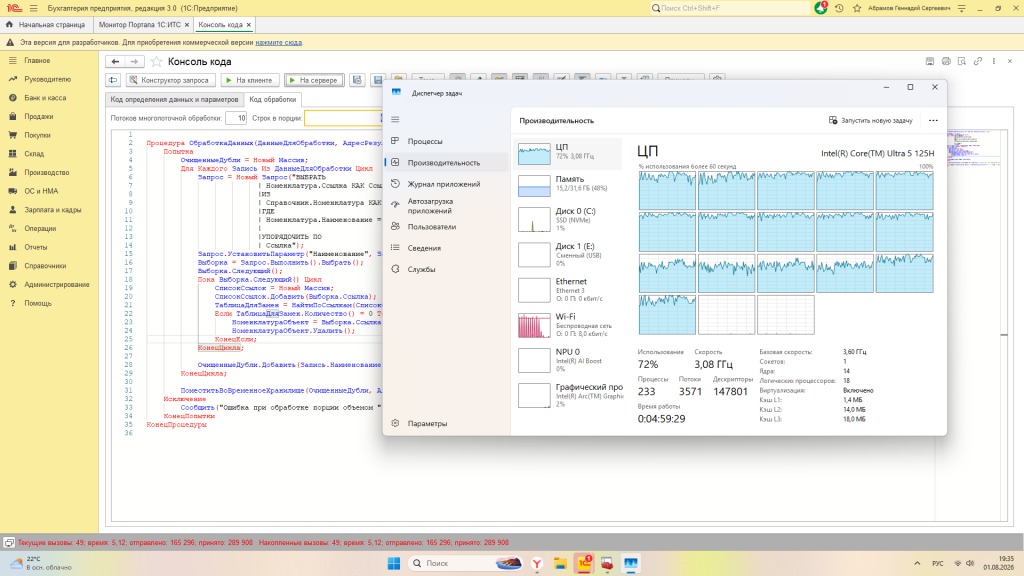The height and width of the screenshot is (576, 1024).
Task: Select Память performance graph
Action: 568,185
